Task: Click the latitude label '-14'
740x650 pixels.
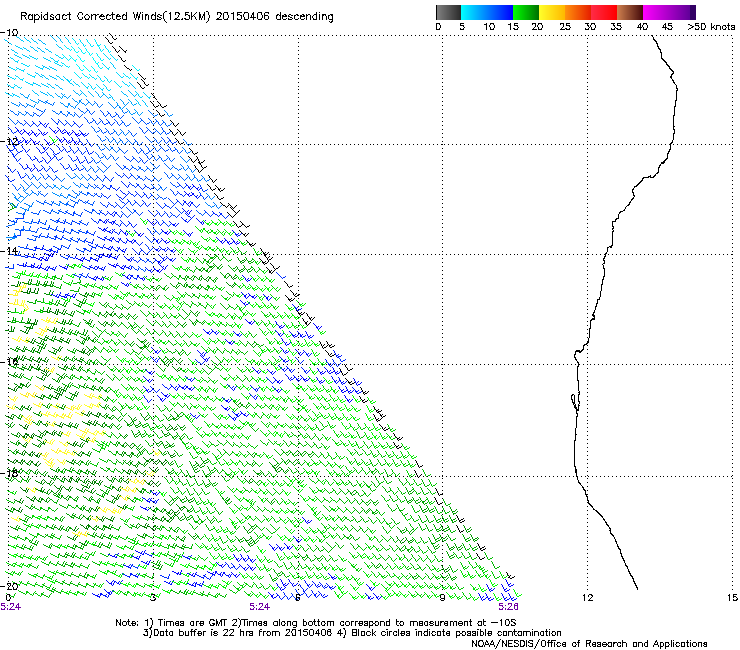Action: click(10, 251)
